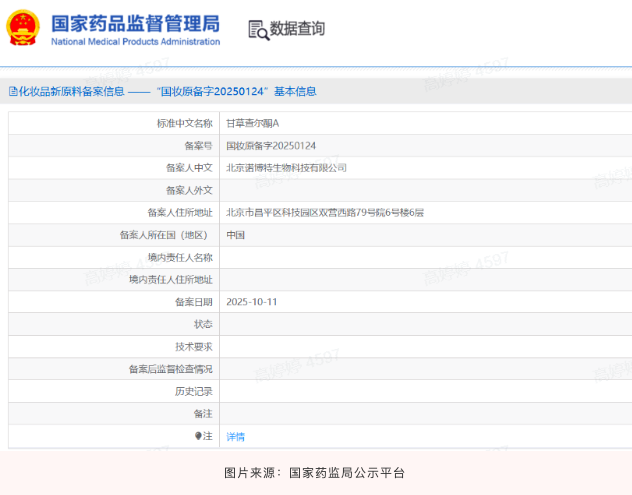The height and width of the screenshot is (495, 632).
Task: Select the company name 北京诺博特生物科技有限公司
Action: coord(286,168)
